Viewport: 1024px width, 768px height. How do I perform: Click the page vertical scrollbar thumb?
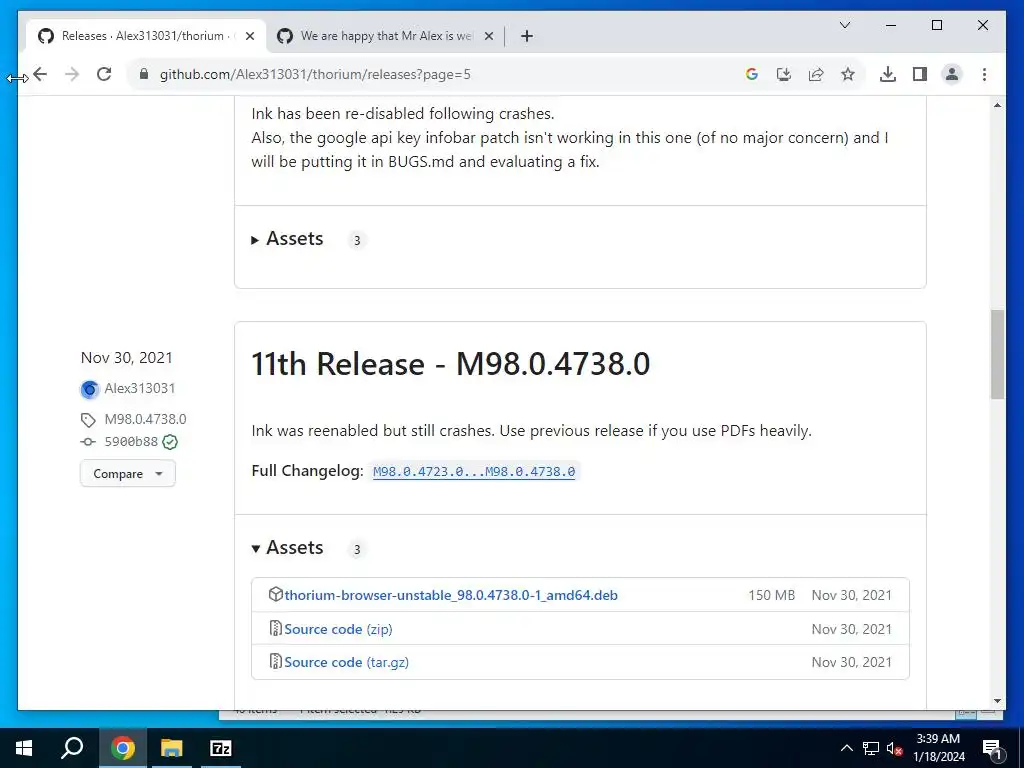[x=997, y=355]
